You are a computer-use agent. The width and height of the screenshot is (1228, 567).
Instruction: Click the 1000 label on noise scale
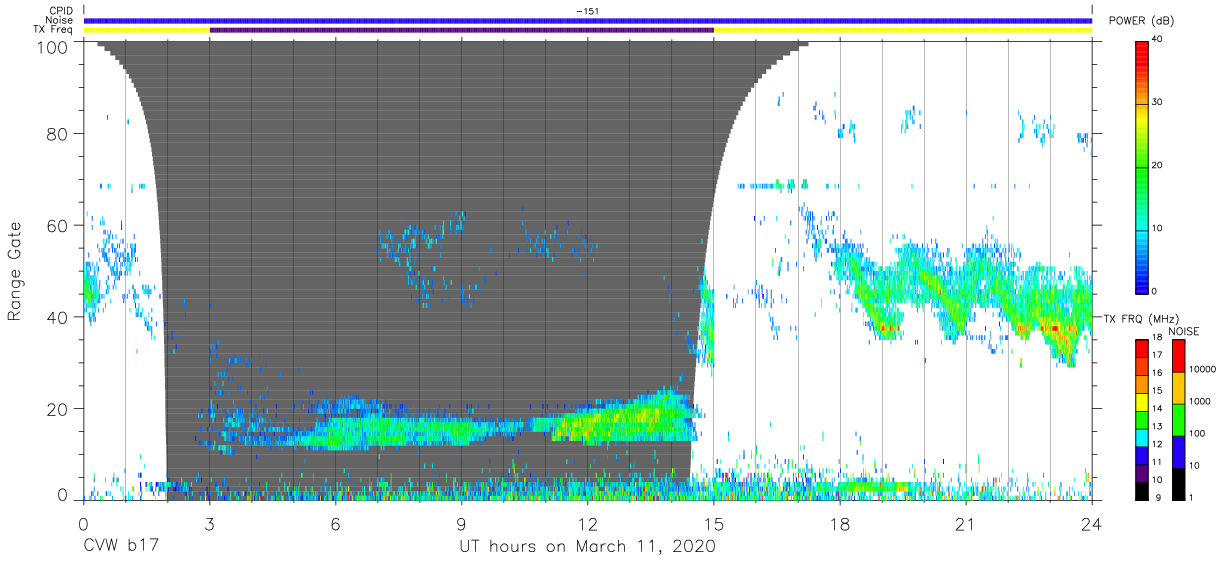click(1200, 401)
